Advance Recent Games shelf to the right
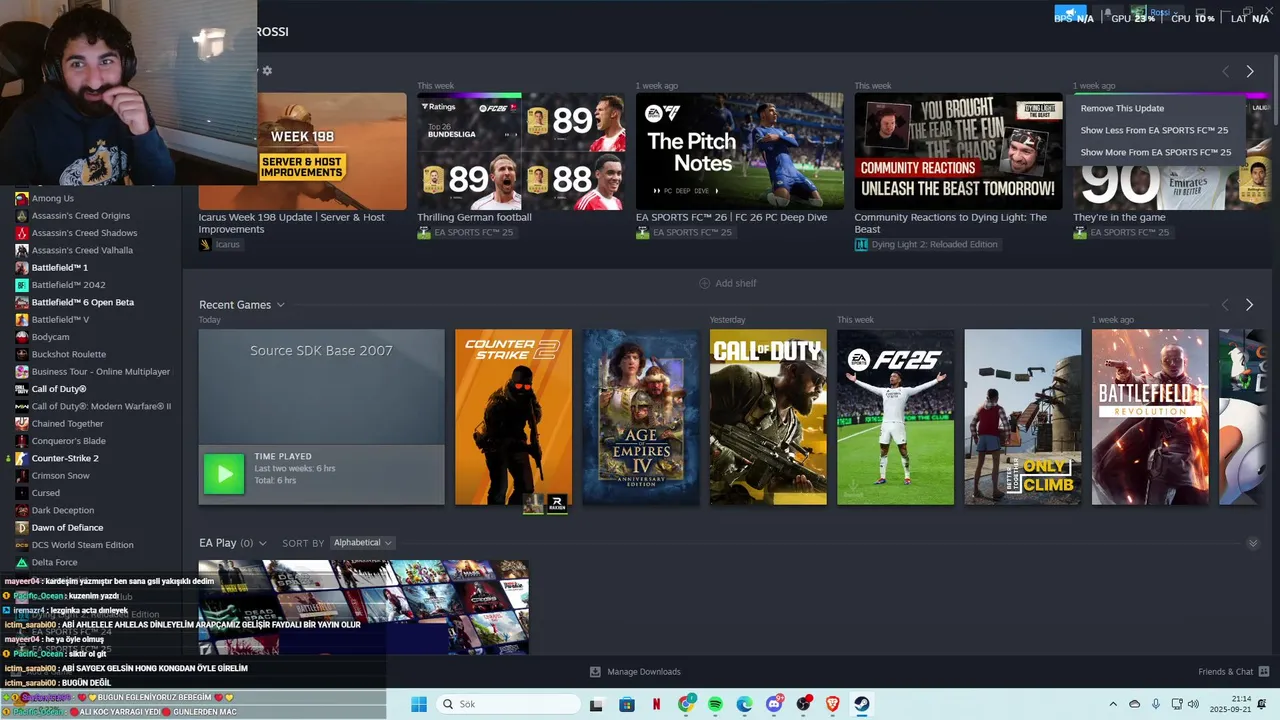The width and height of the screenshot is (1280, 720). (1249, 305)
